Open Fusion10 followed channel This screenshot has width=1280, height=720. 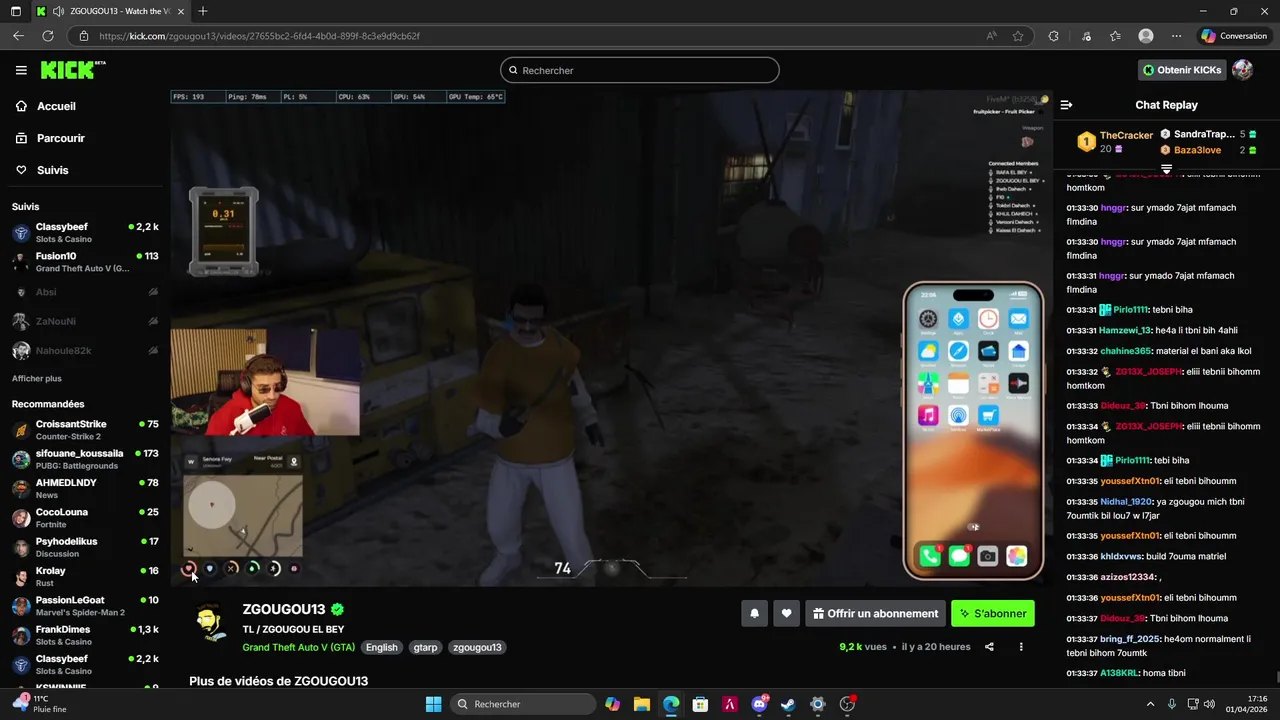pyautogui.click(x=84, y=262)
